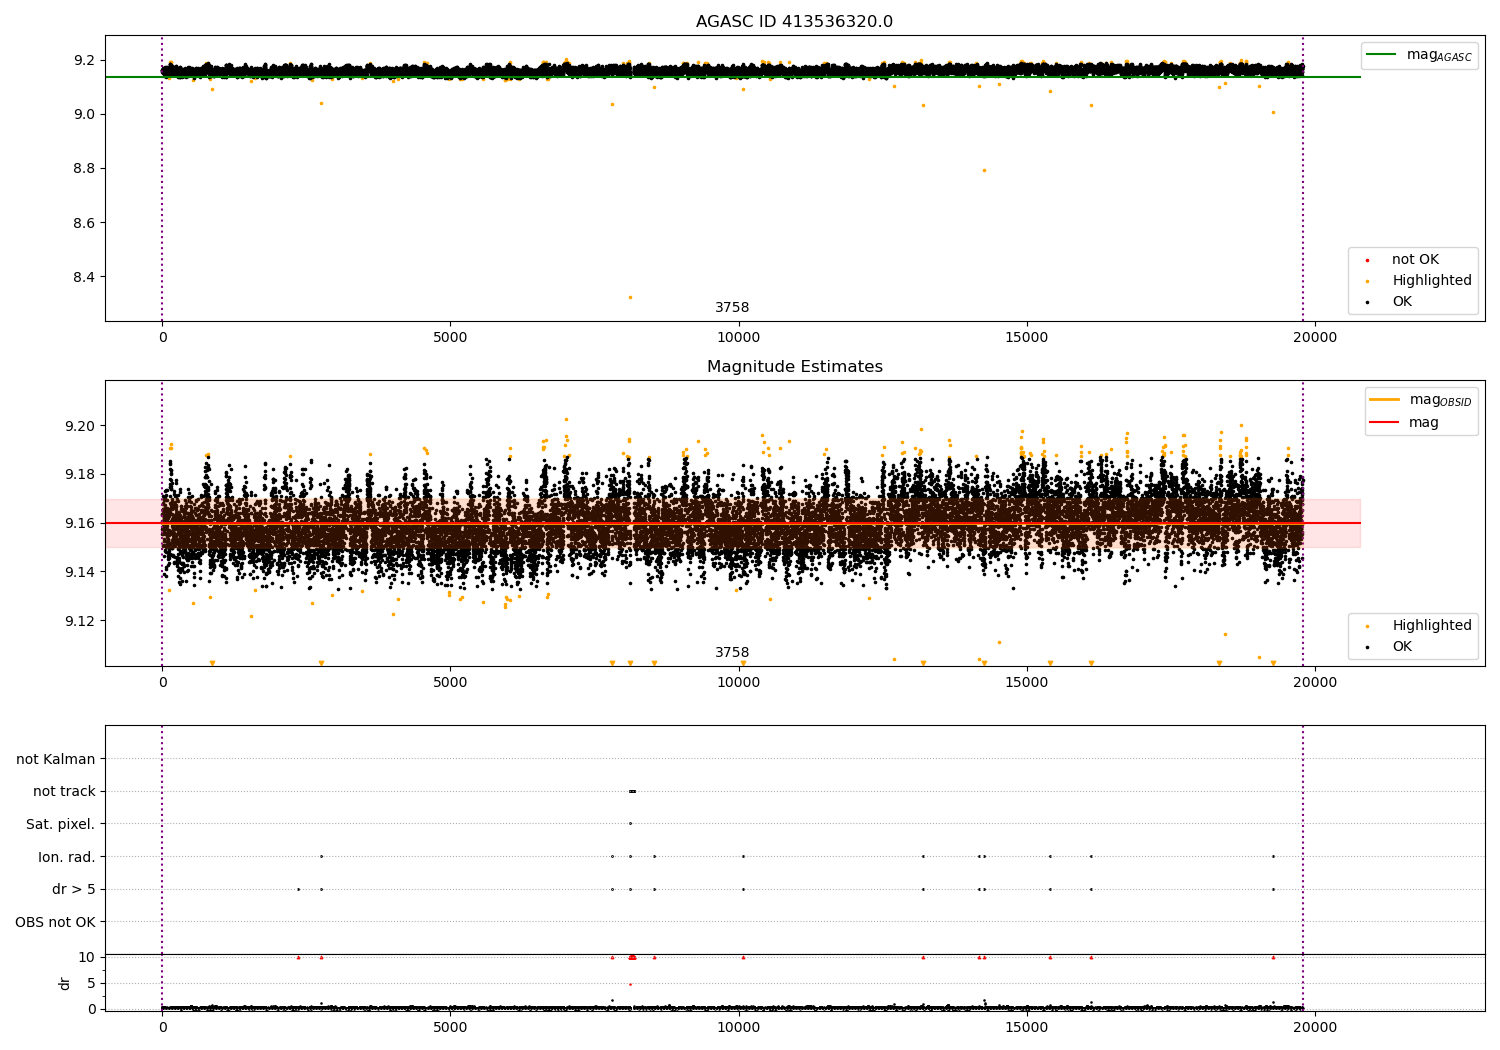
Task: Click the 'not track' axis label
Action: click(x=64, y=791)
